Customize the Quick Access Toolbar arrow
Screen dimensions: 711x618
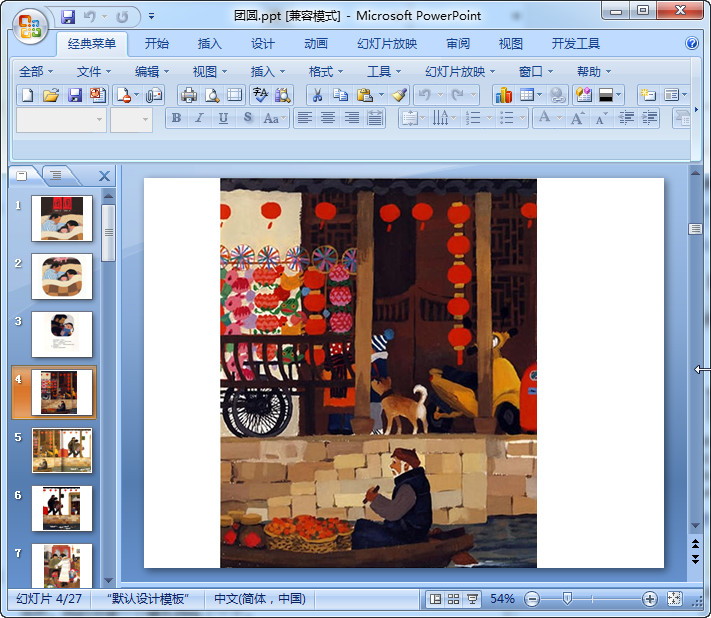click(x=151, y=16)
